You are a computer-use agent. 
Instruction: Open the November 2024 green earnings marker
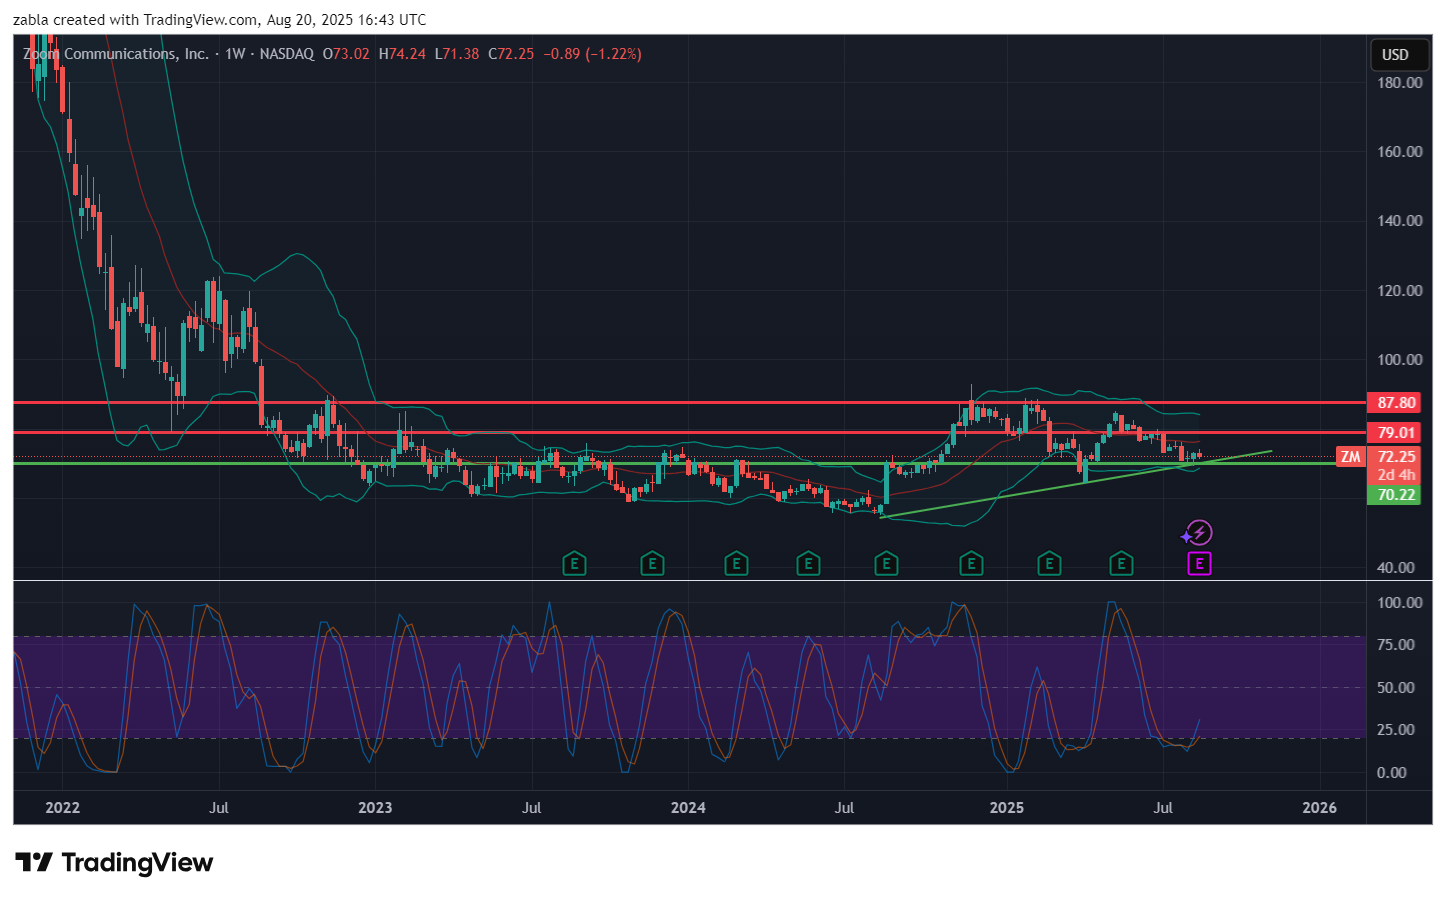[x=971, y=564]
